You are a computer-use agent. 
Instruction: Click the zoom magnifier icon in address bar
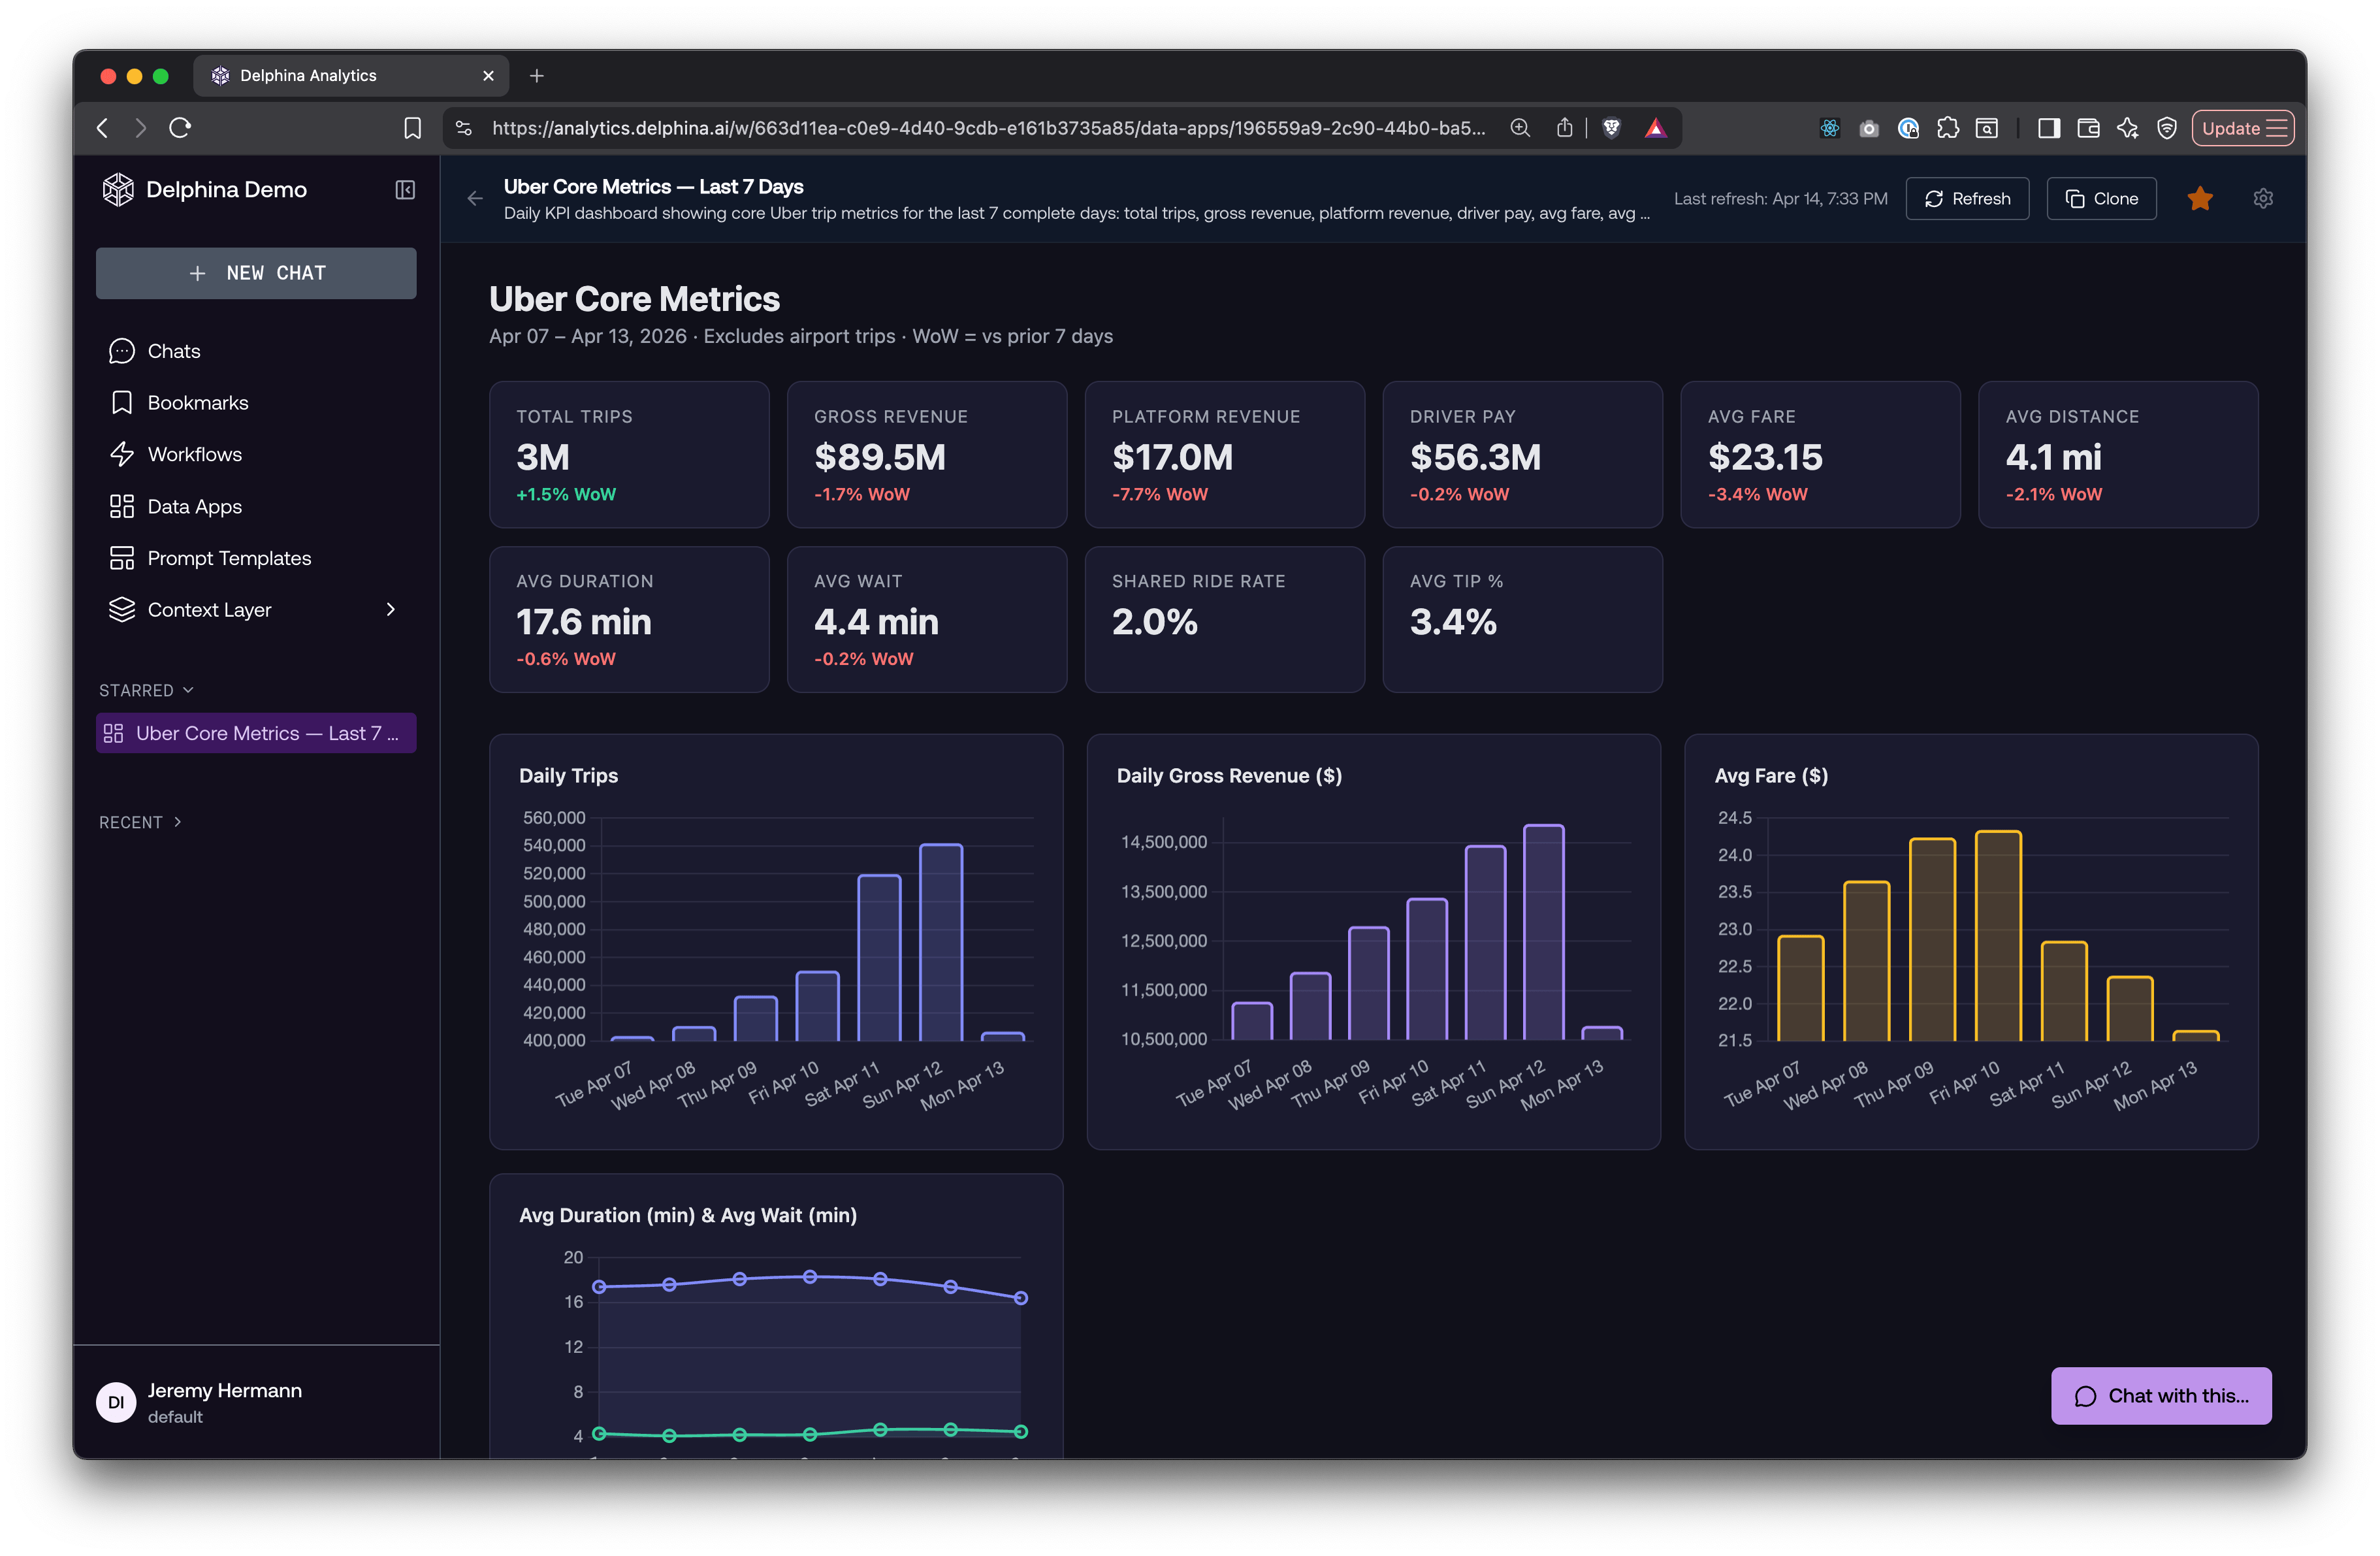tap(1520, 128)
